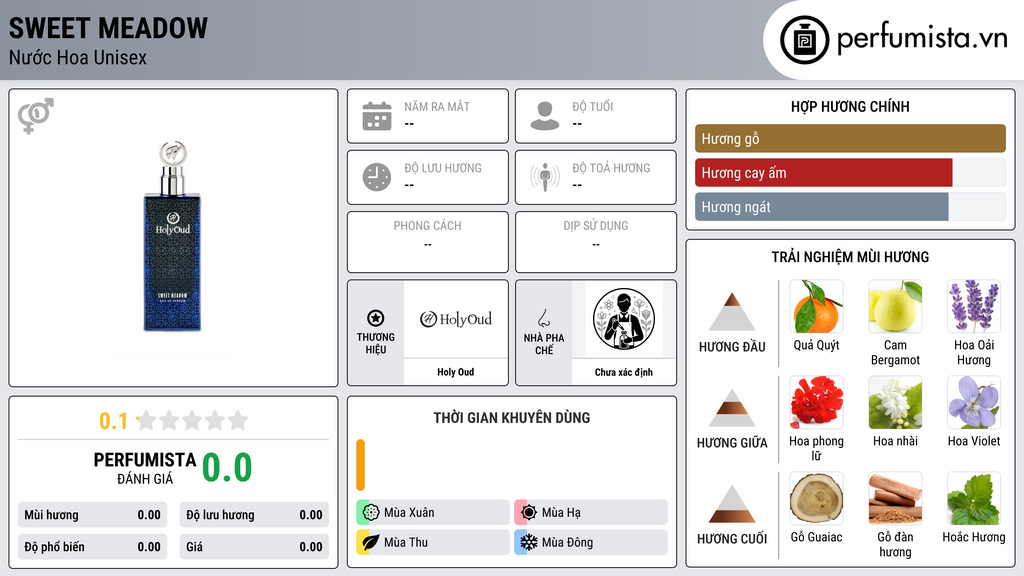Click the Hợp hương chính heading

tap(850, 106)
